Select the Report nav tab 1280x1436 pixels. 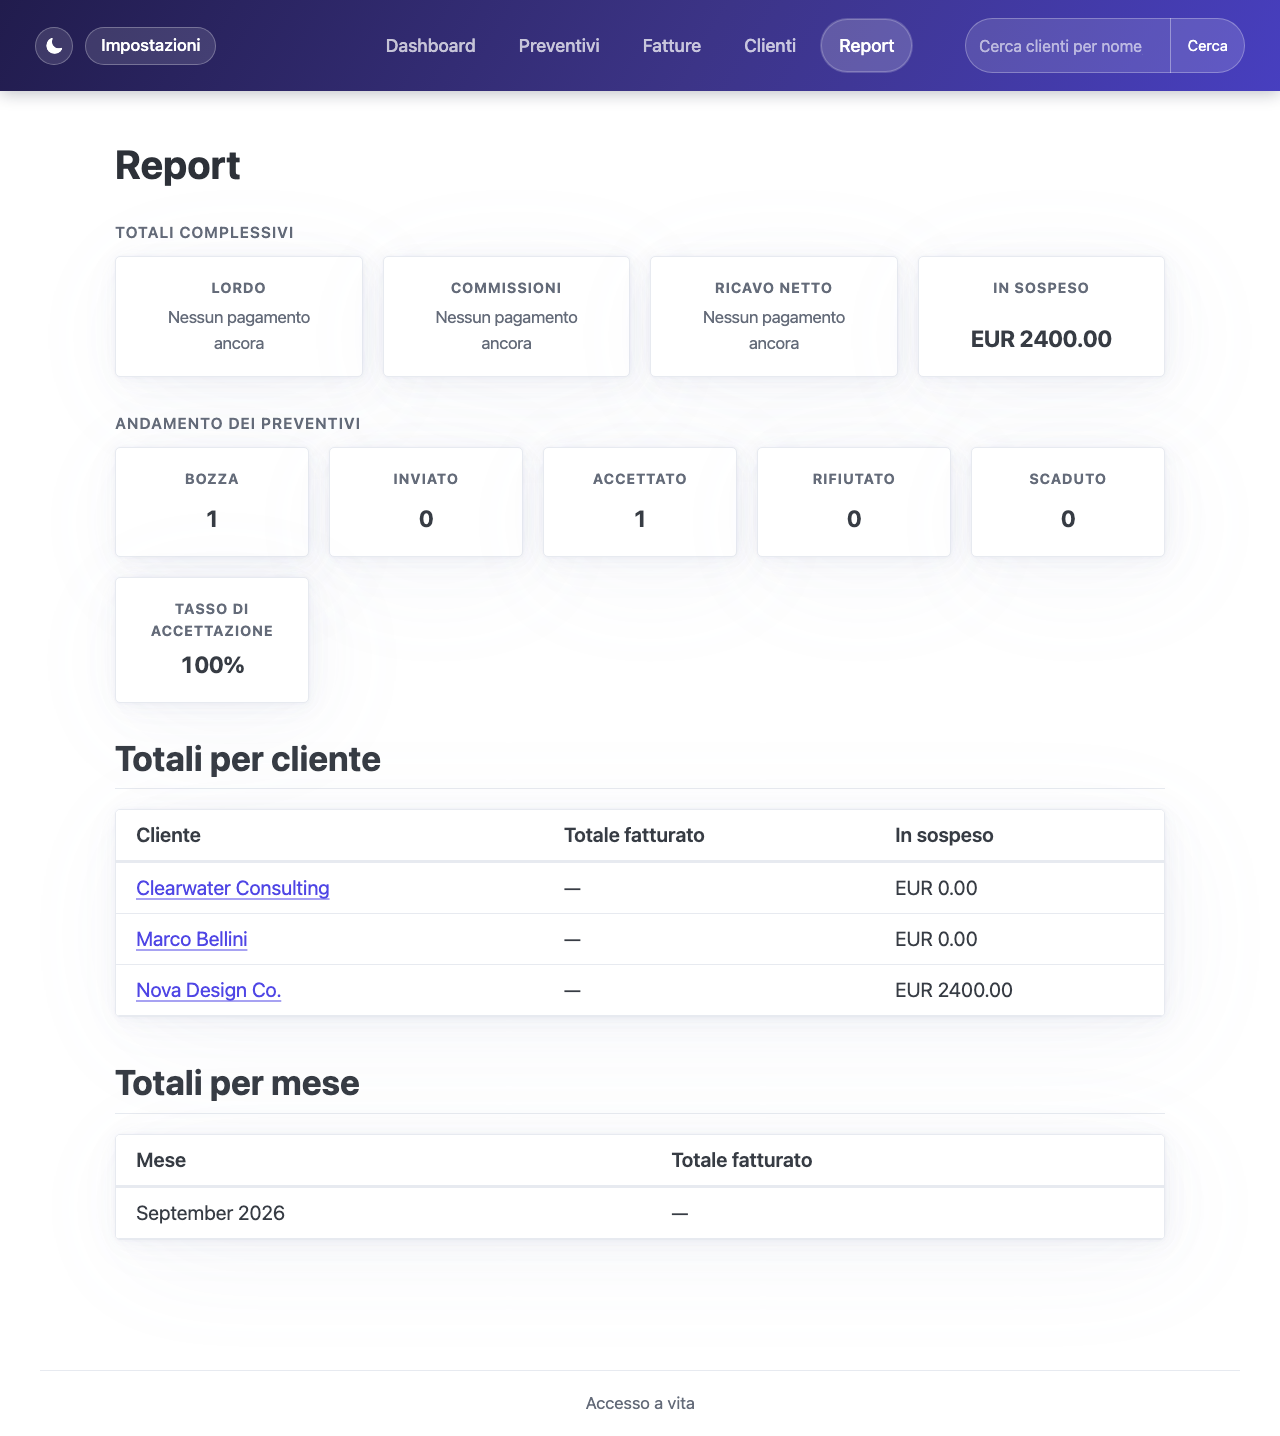[x=866, y=46]
